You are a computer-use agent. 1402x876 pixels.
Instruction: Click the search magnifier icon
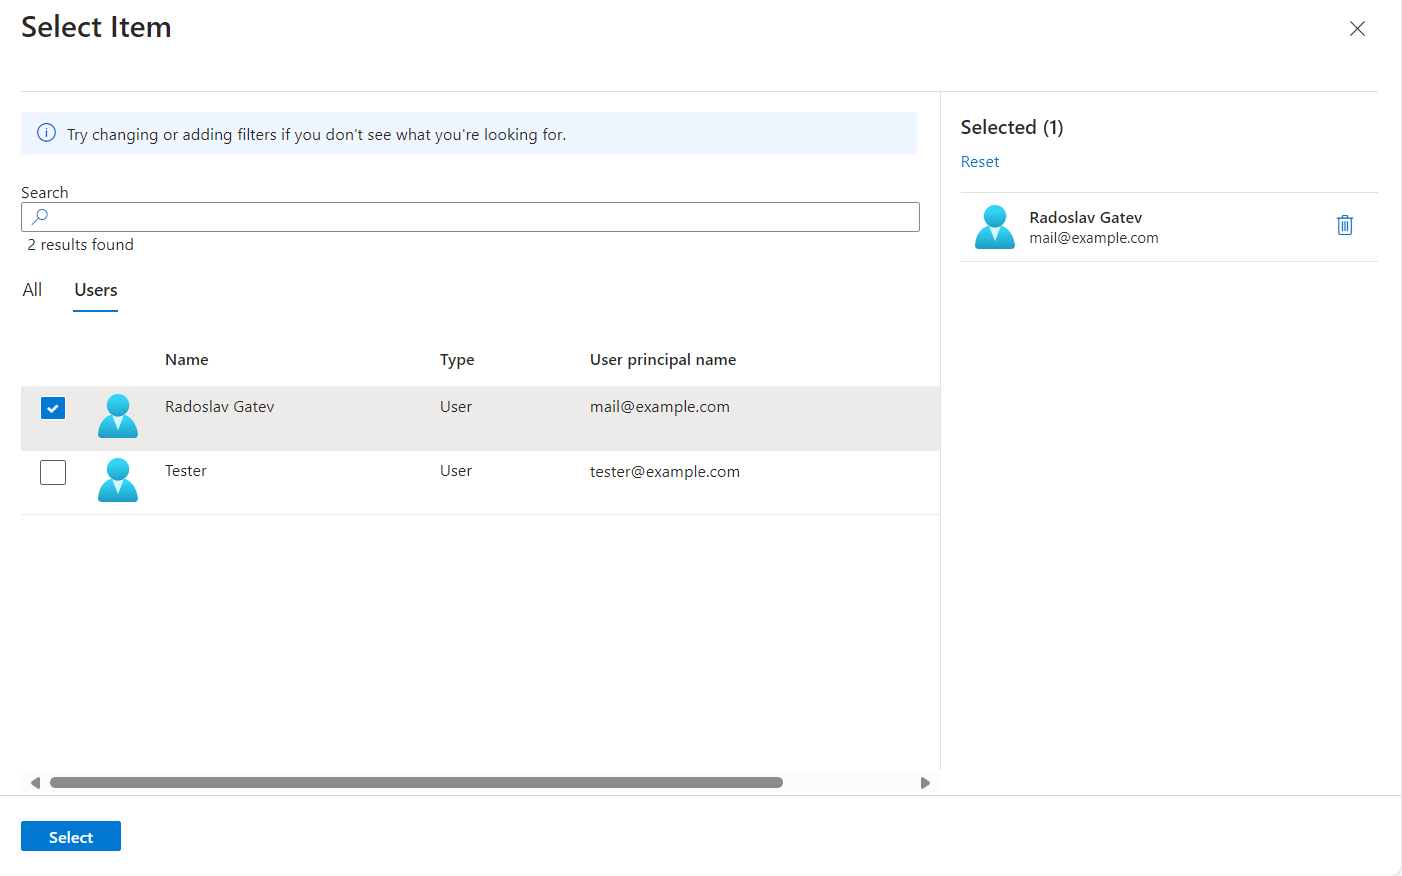38,216
